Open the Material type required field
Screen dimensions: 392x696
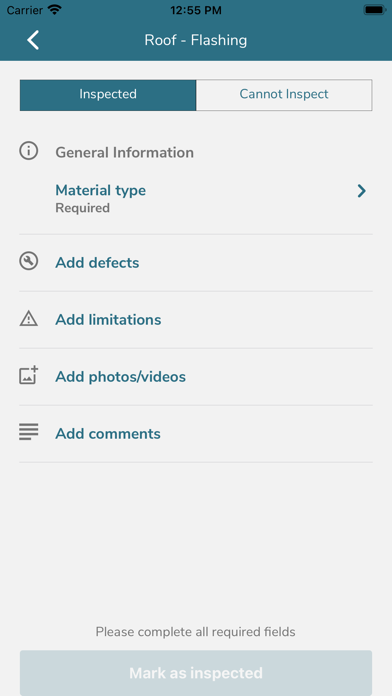pyautogui.click(x=196, y=199)
